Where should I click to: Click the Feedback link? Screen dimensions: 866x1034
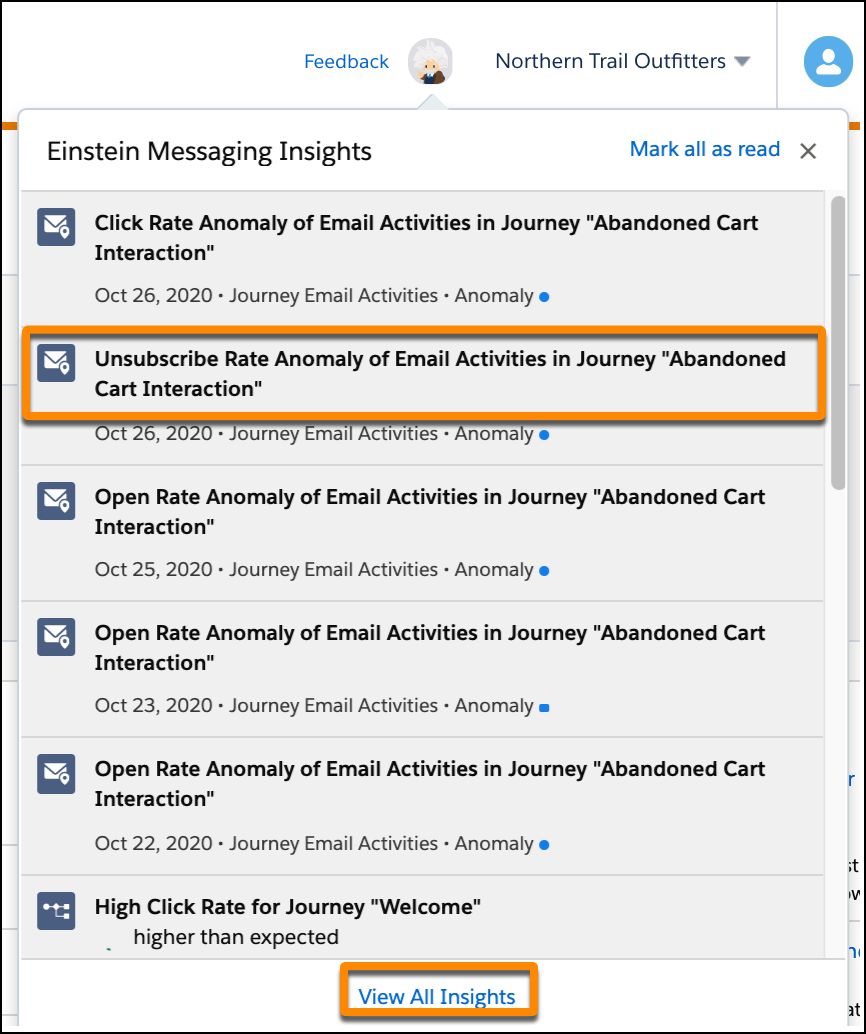[346, 61]
